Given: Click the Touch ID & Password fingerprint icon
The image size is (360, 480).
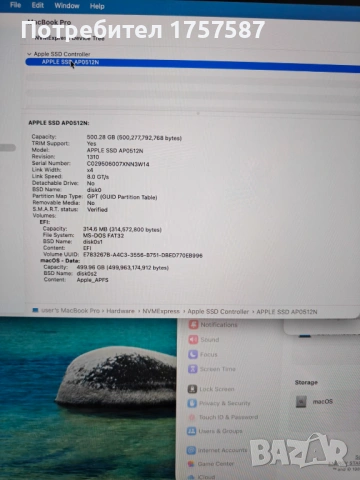Looking at the screenshot, I should coord(192,417).
